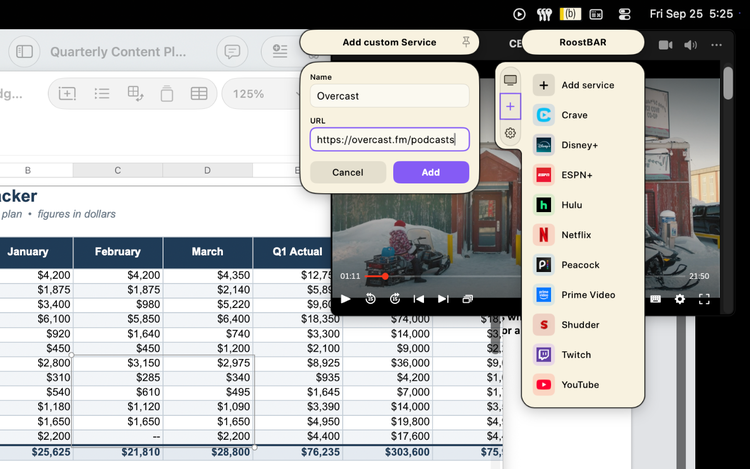This screenshot has width=750, height=469.
Task: Select column B header
Action: (x=28, y=170)
